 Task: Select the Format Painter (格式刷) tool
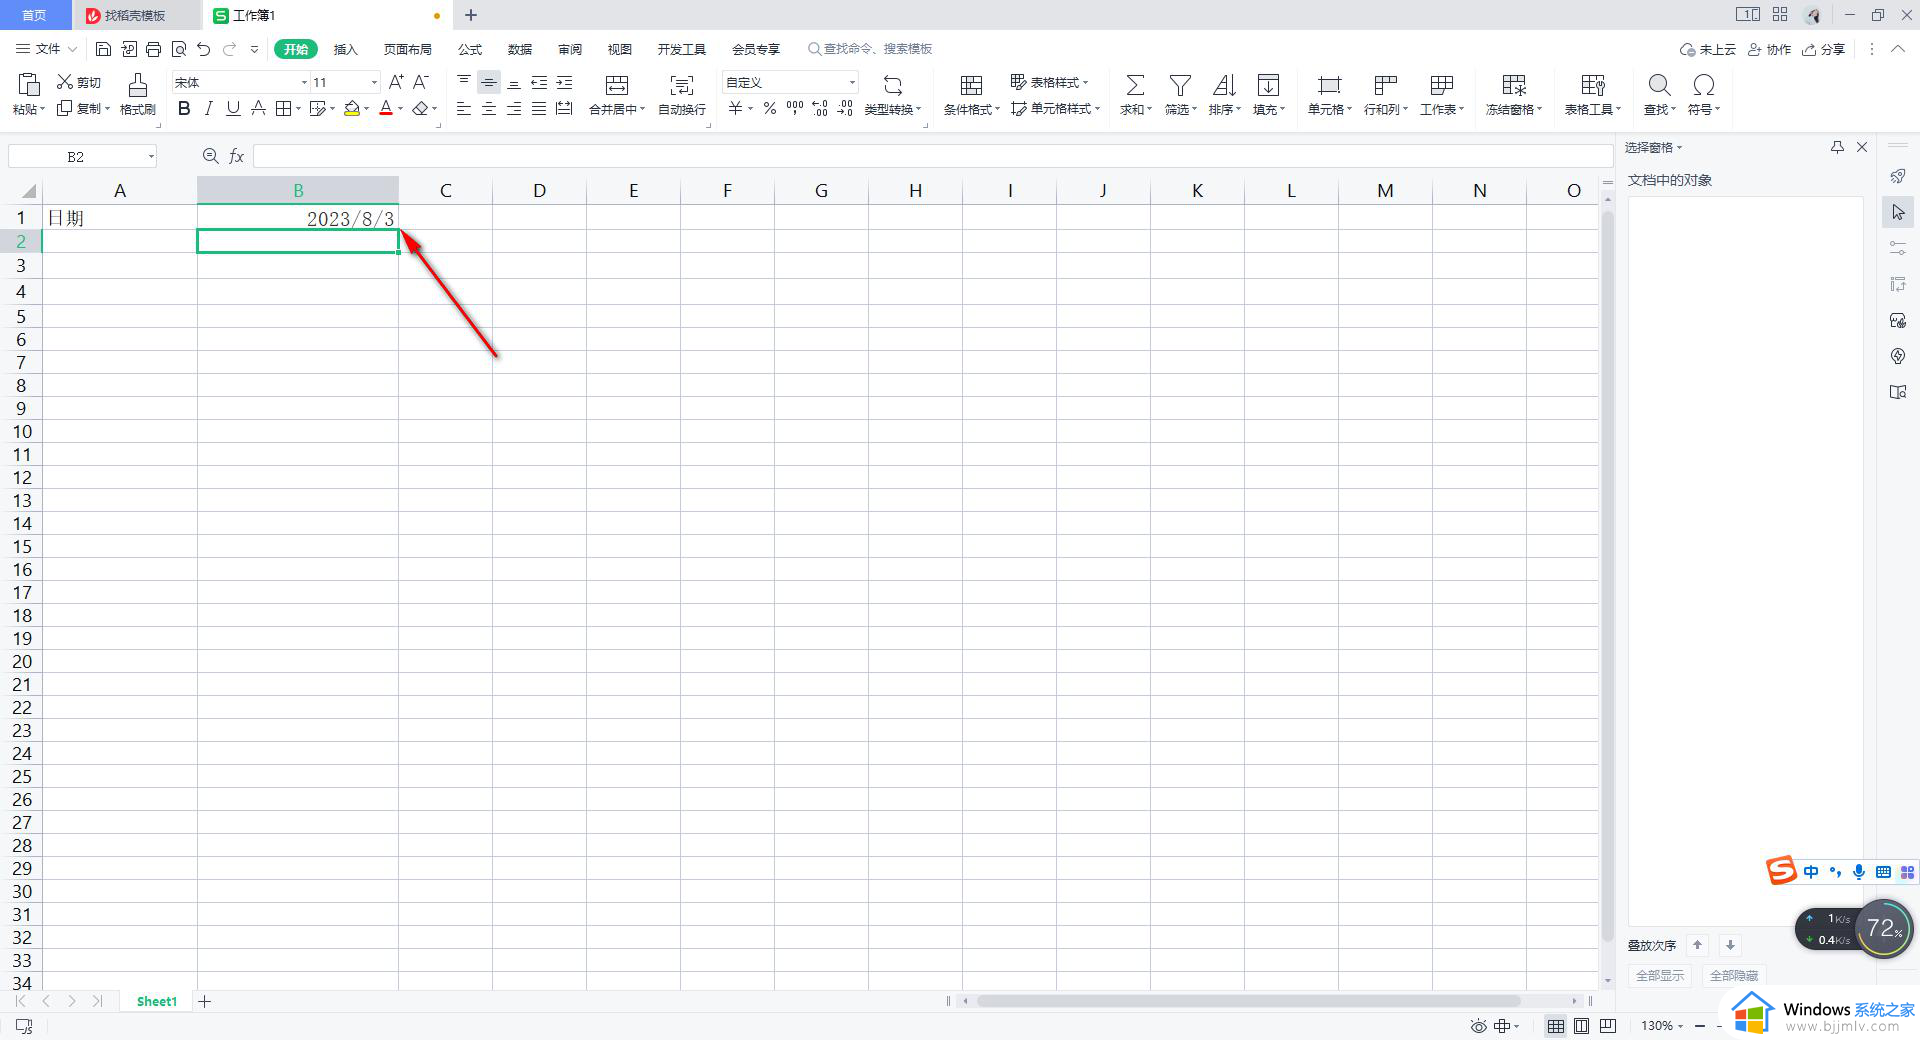[138, 94]
